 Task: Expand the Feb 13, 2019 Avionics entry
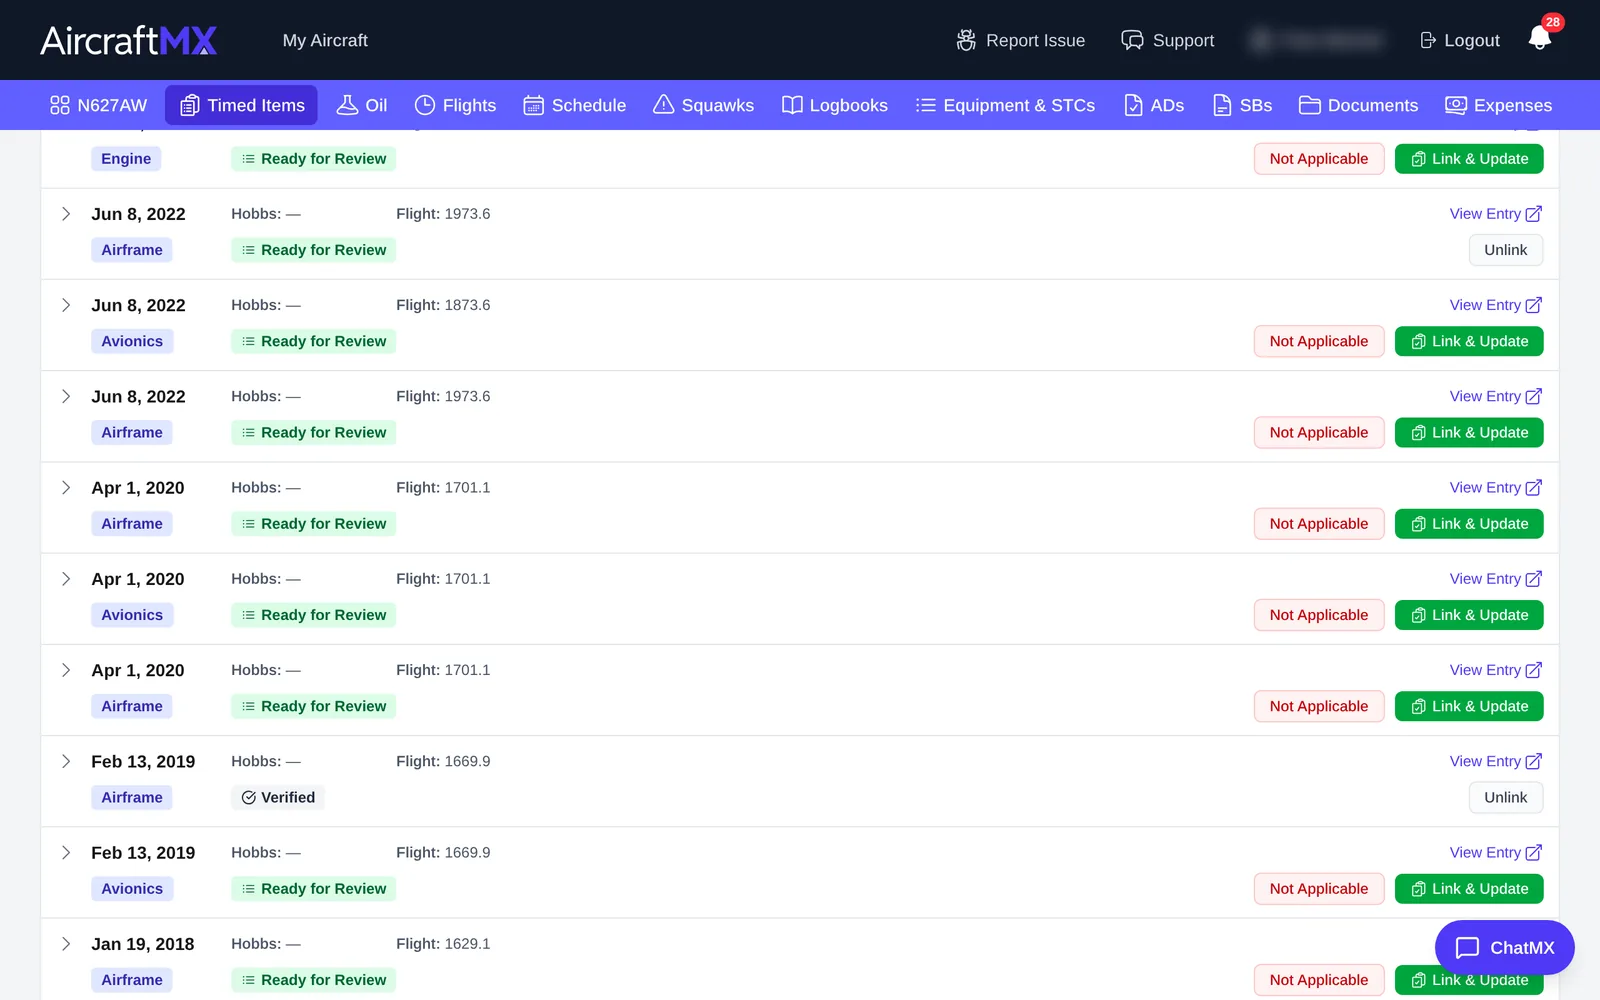[x=66, y=852]
